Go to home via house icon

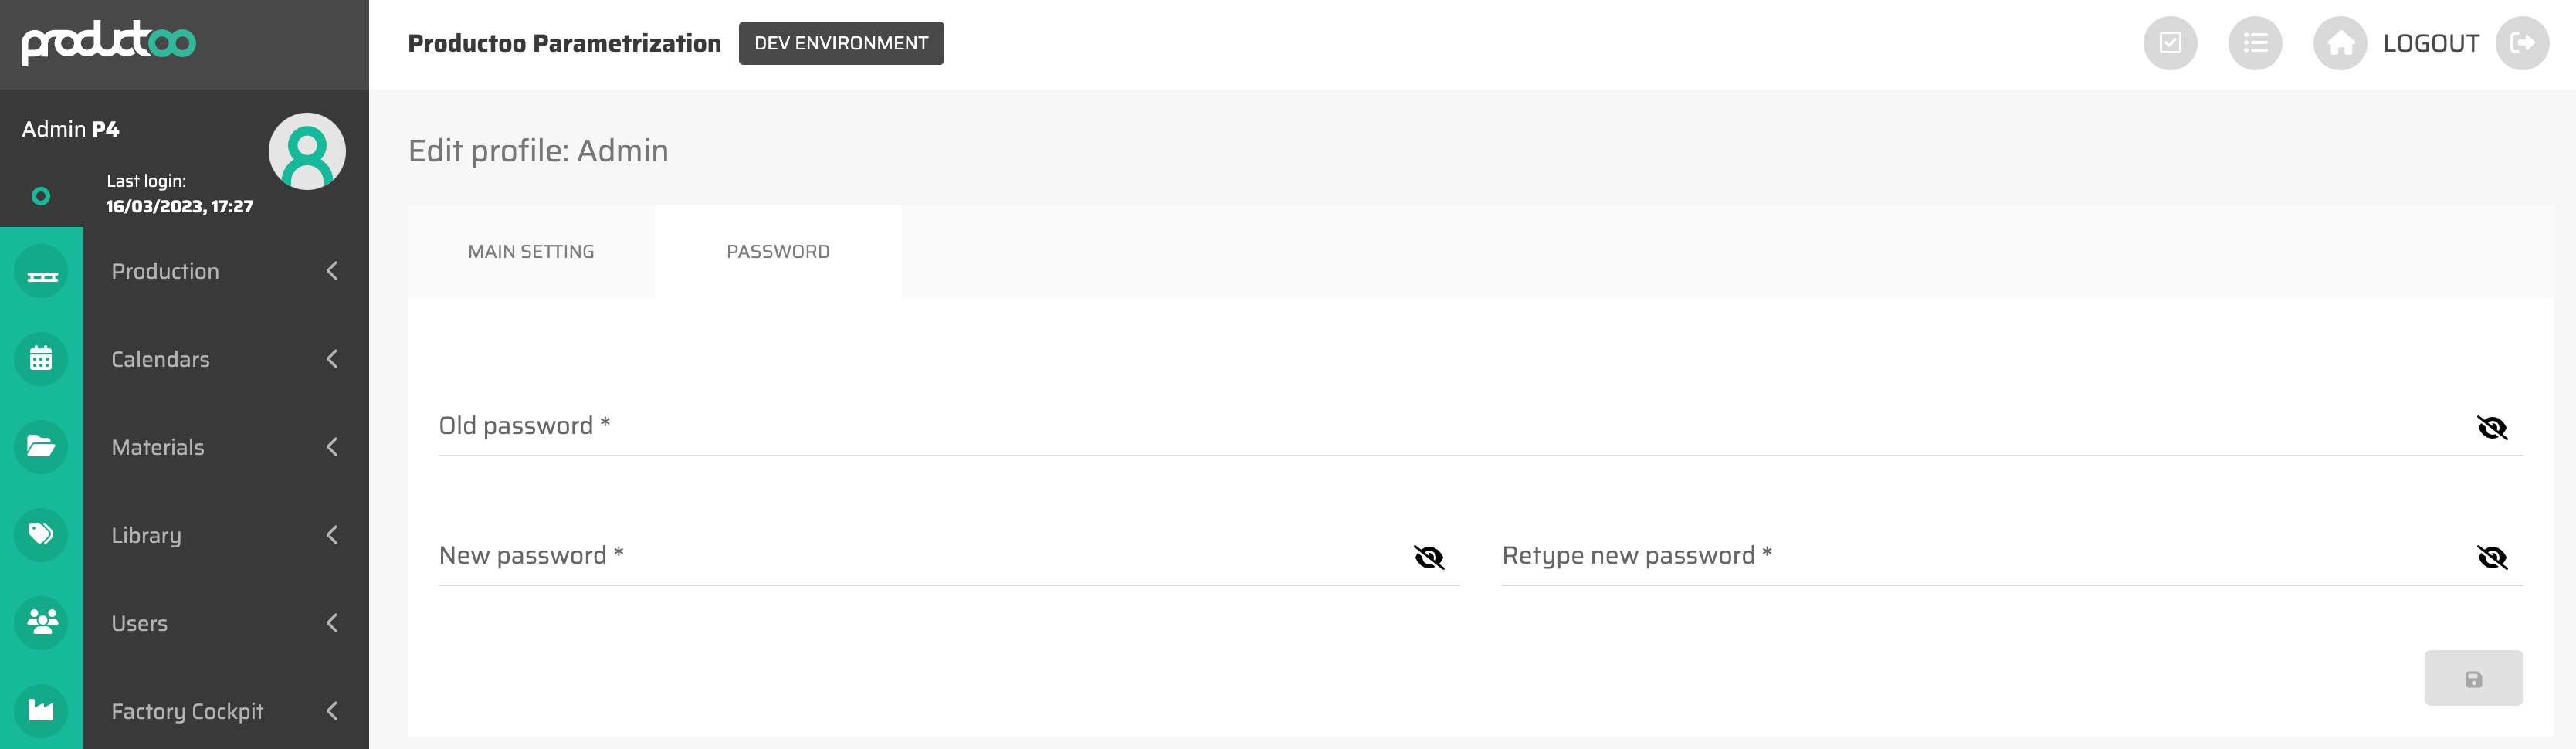pos(2340,43)
